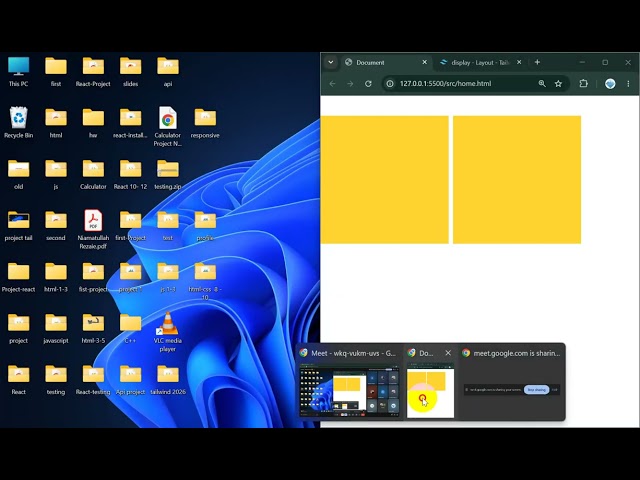Screen dimensions: 640x480
Task: Switch to the display - Layout Tailwind tab
Action: click(480, 62)
